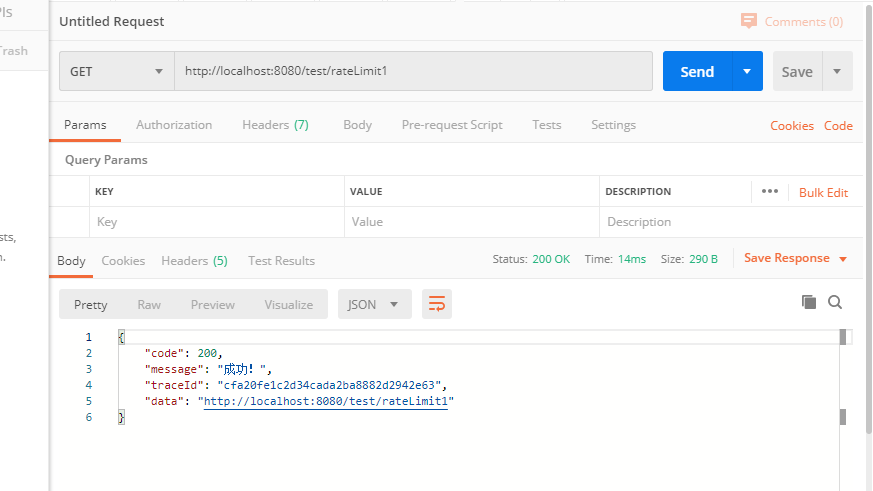Follow the data URL link in the response

326,401
